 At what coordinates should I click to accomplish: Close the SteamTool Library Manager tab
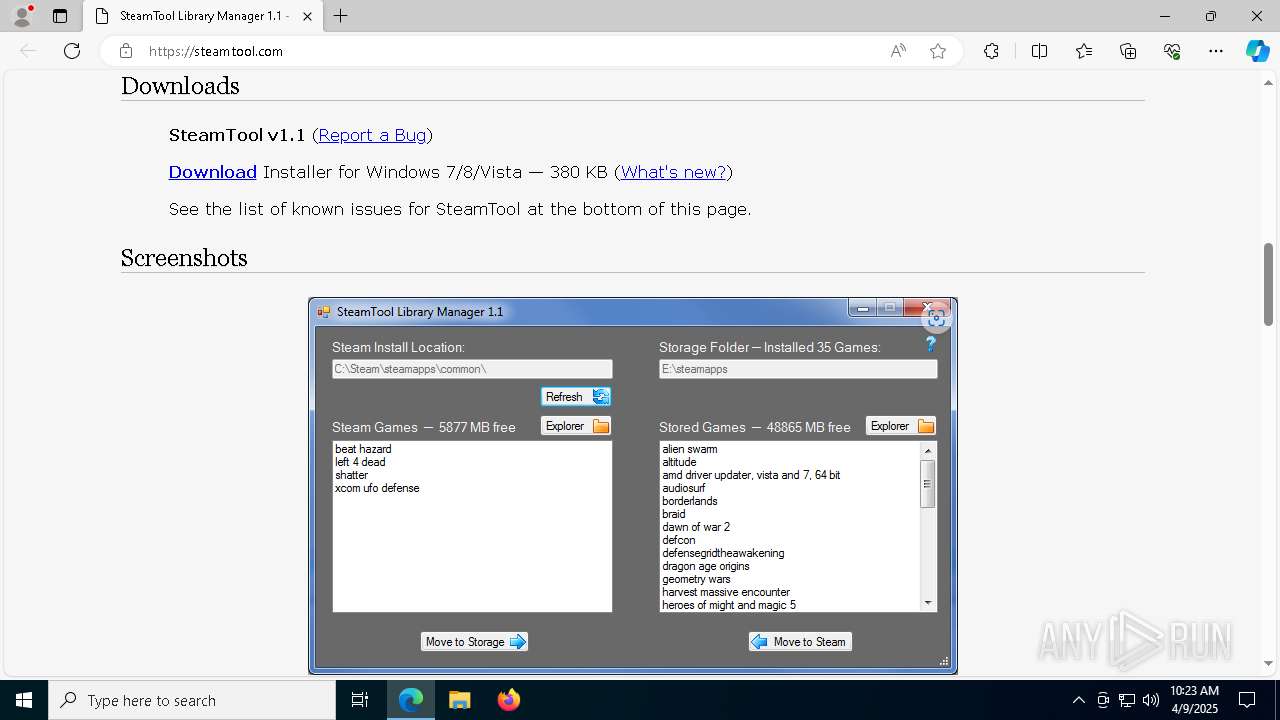(x=307, y=16)
